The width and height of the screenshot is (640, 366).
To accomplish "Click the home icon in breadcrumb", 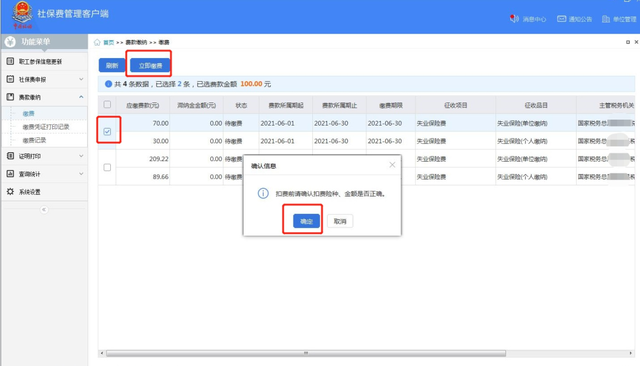I will pos(97,42).
